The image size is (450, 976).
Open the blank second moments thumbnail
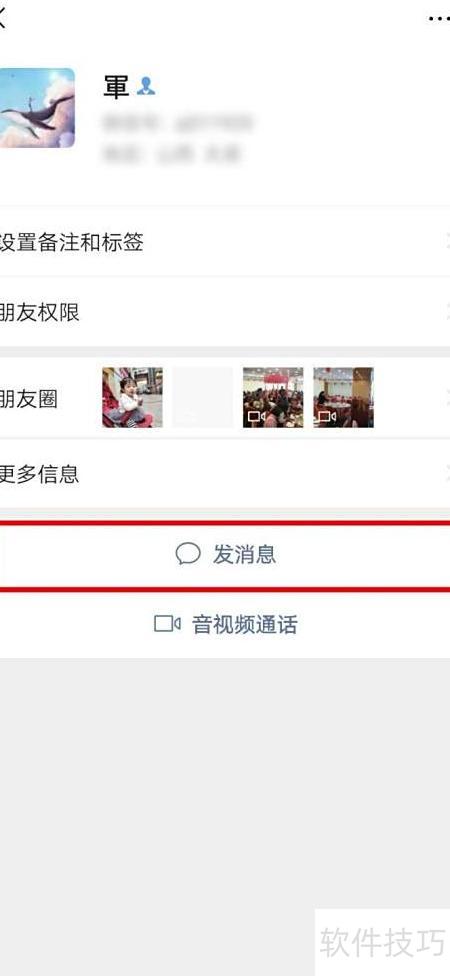(203, 397)
